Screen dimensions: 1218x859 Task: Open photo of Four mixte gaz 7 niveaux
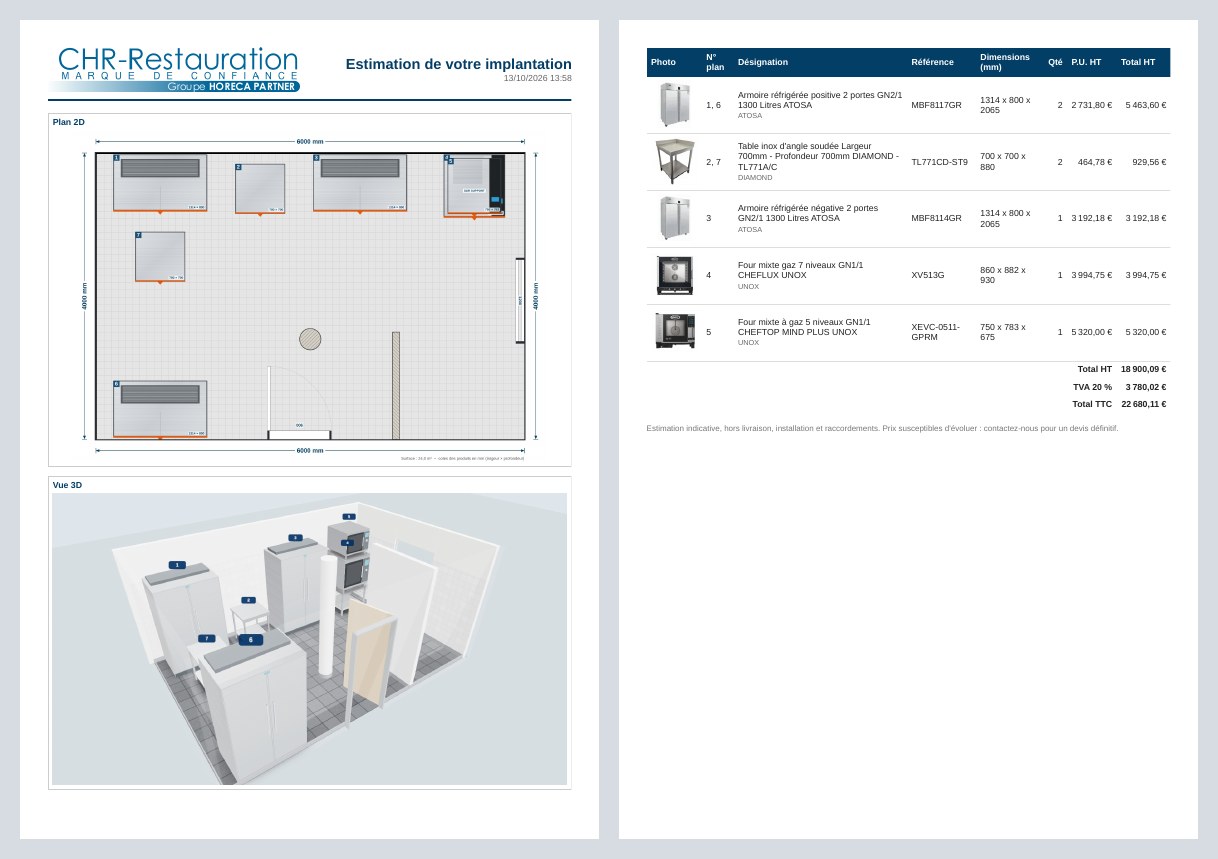(x=675, y=275)
